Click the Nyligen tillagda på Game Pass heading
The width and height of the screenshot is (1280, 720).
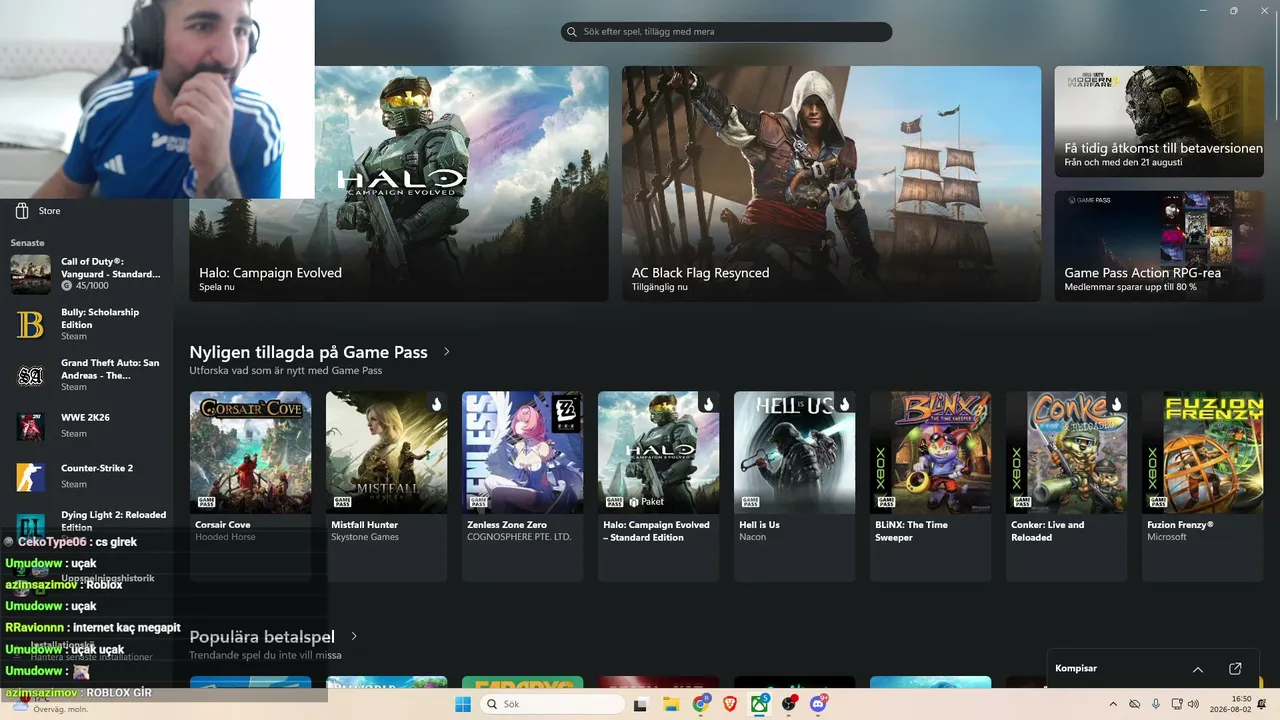(308, 352)
